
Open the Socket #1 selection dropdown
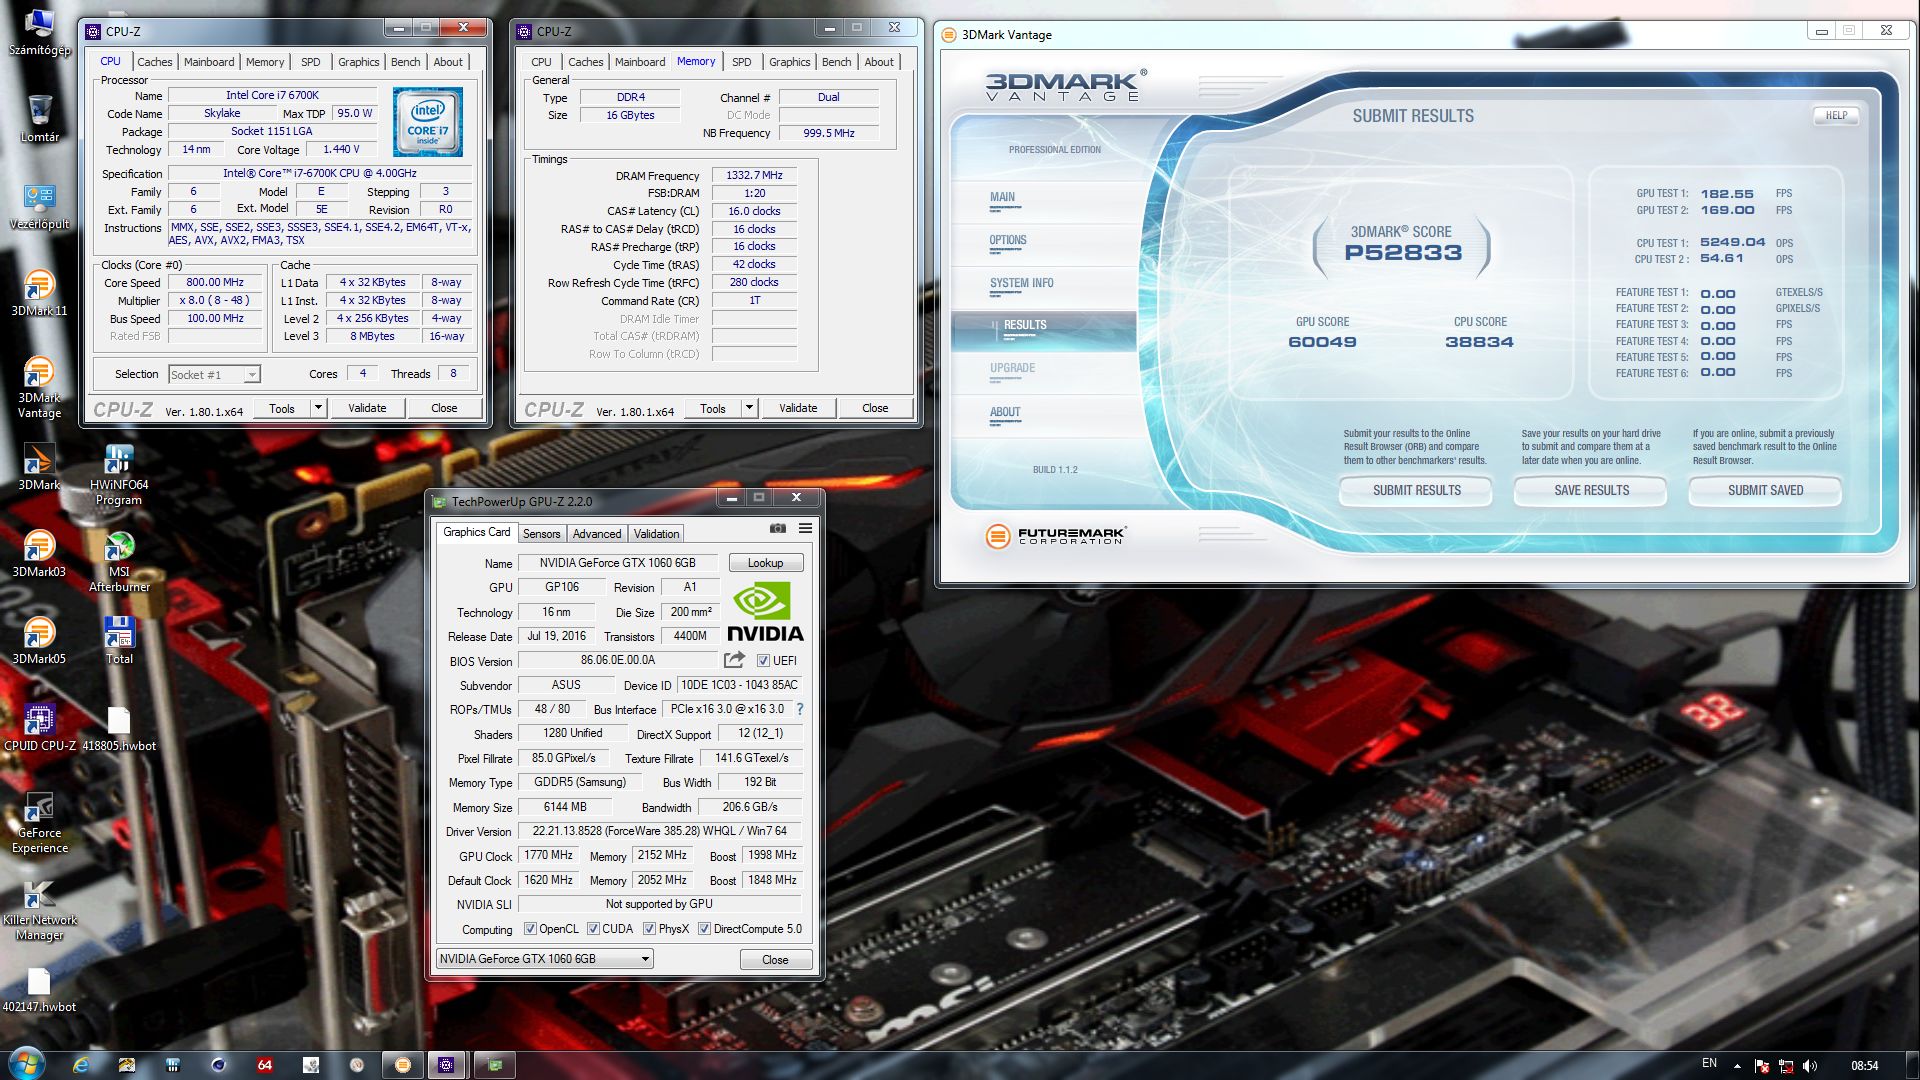[x=252, y=375]
